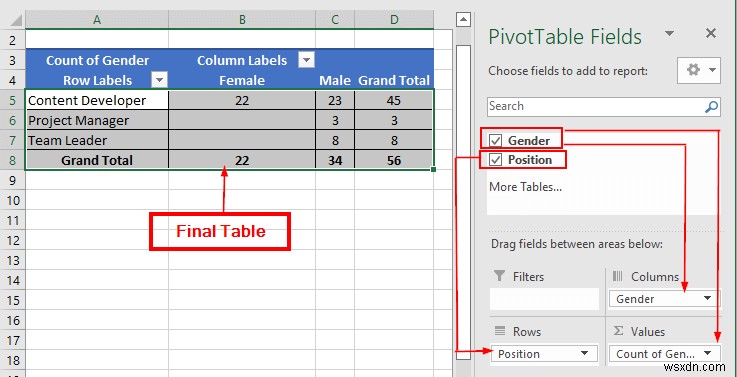The image size is (737, 377).
Task: Click the Filters funnel icon
Action: 499,276
